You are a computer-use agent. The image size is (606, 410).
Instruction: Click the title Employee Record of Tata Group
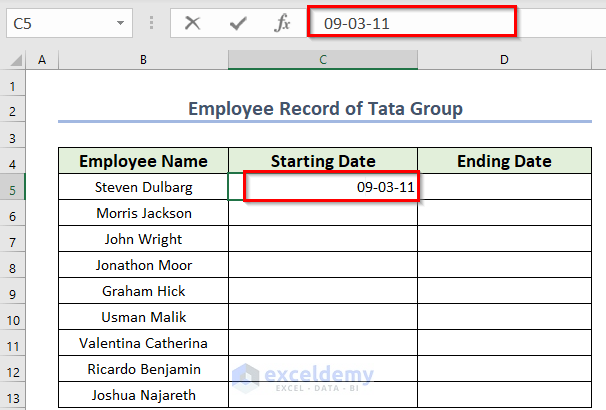[325, 108]
